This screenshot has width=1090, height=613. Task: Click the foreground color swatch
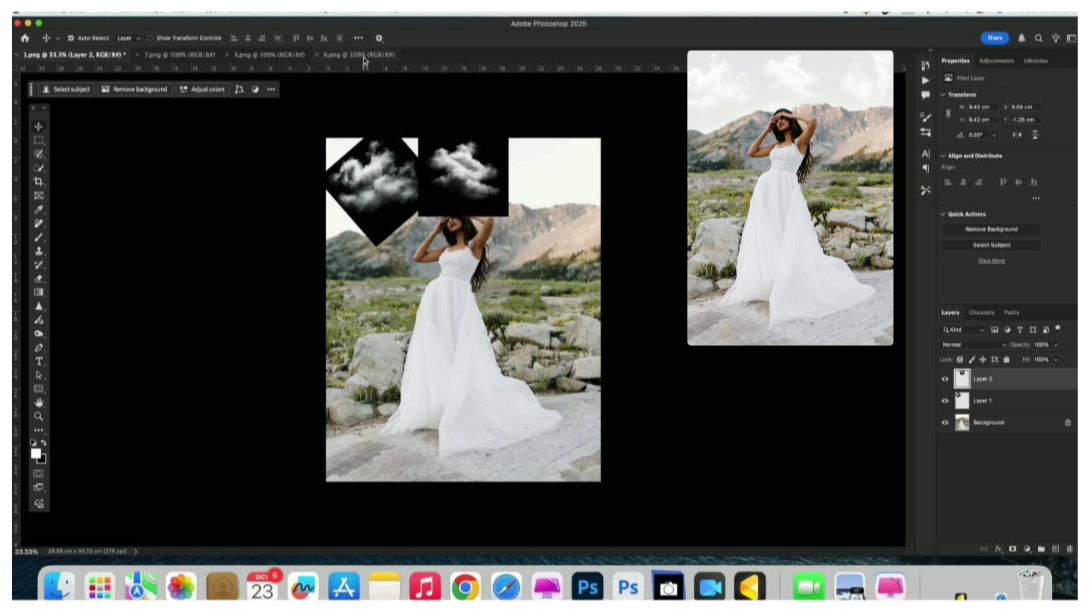(36, 453)
